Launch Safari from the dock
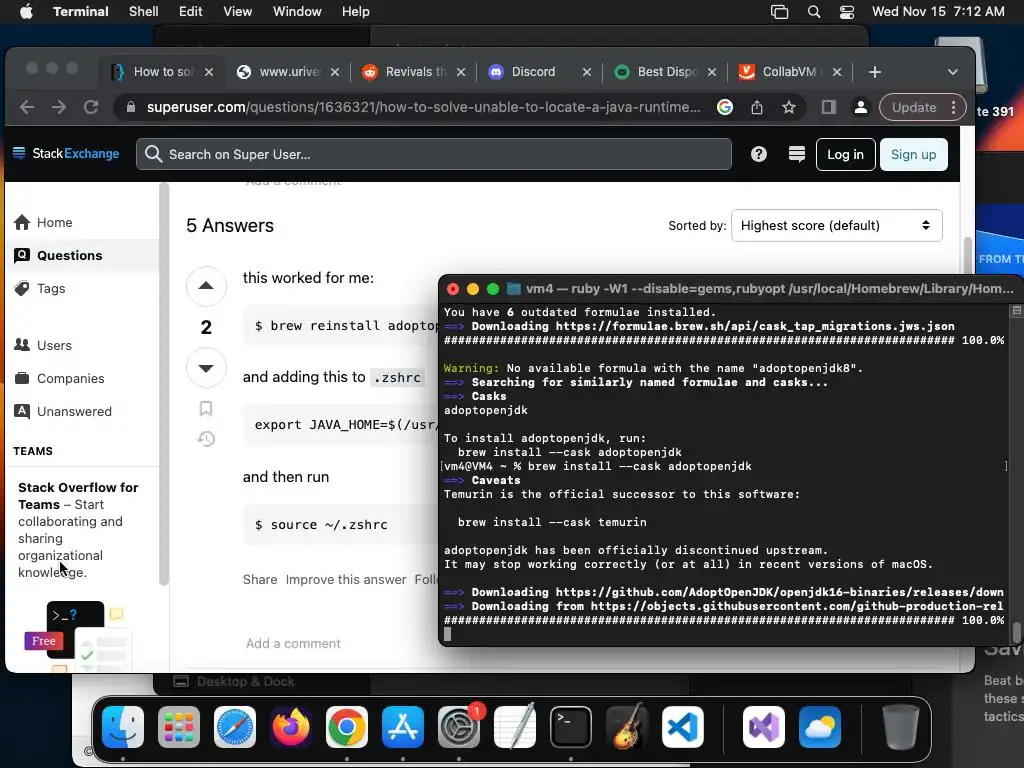Viewport: 1024px width, 768px height. [235, 727]
